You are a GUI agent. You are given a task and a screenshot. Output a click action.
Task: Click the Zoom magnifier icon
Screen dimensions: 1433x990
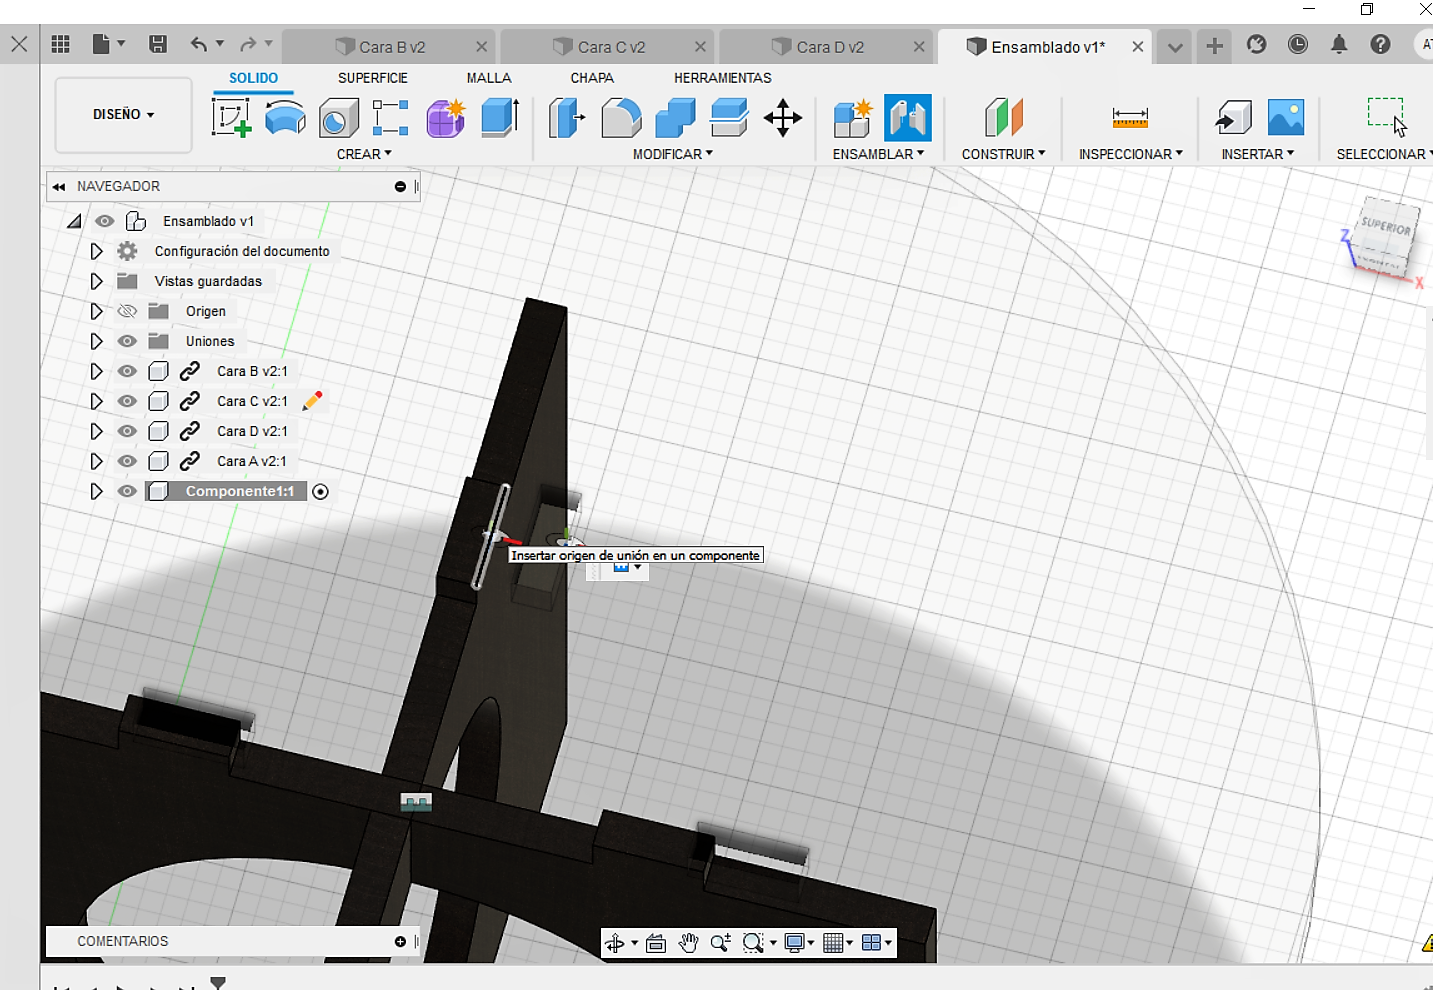[720, 942]
